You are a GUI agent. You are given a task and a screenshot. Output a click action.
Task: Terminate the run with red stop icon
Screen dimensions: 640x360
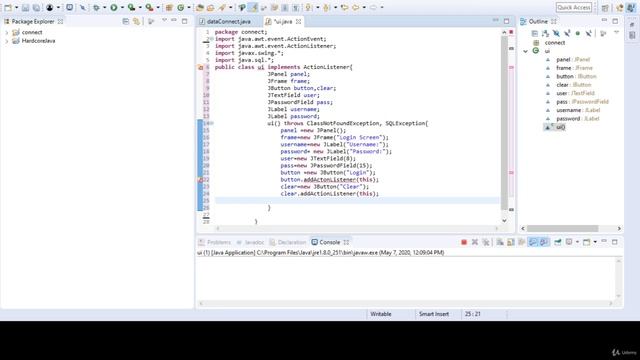pyautogui.click(x=464, y=242)
